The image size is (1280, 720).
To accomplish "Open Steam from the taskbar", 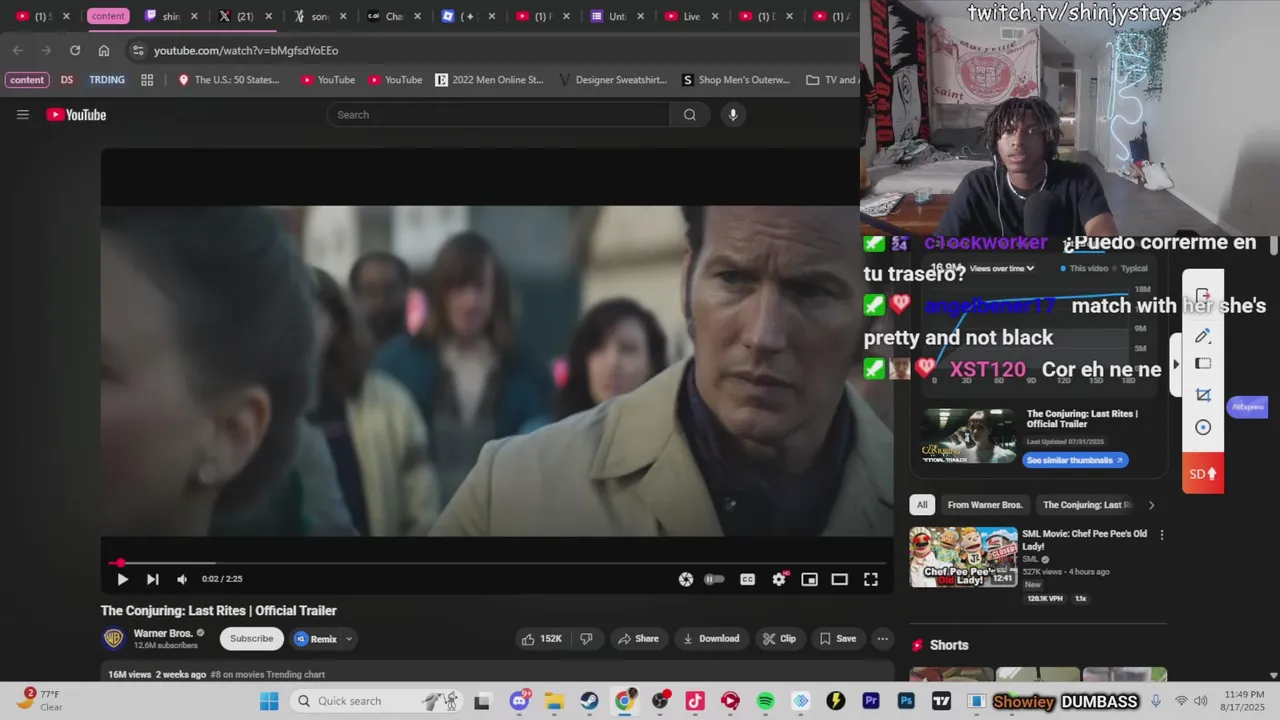I will 589,701.
